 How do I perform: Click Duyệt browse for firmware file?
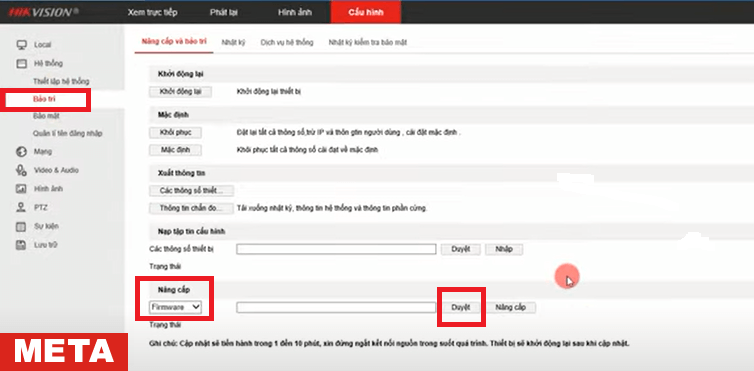tap(460, 308)
